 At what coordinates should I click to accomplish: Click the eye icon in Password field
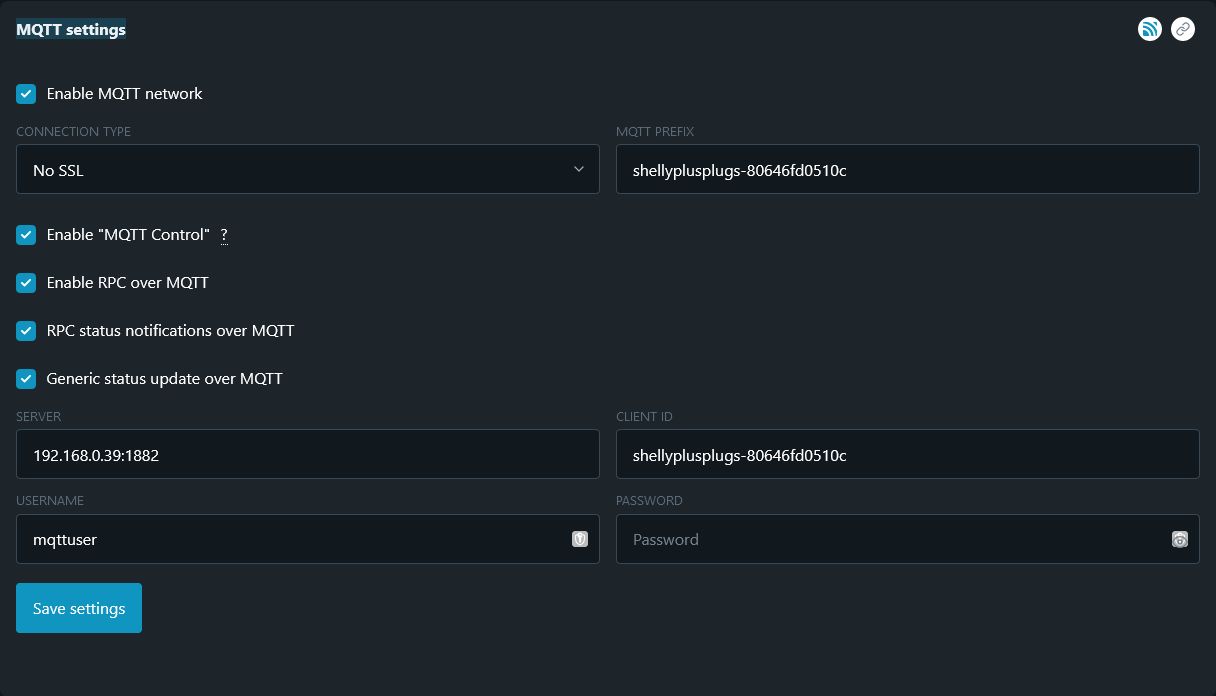(x=1180, y=539)
